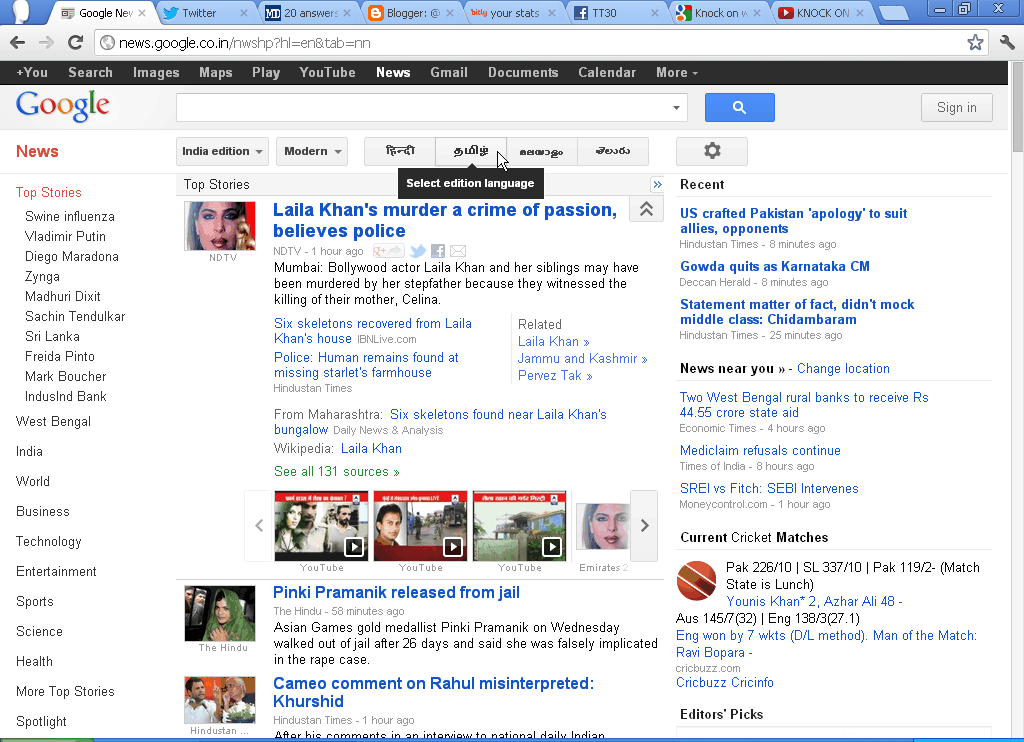Open Chrome wrench menu
Image resolution: width=1024 pixels, height=742 pixels.
pyautogui.click(x=1007, y=43)
